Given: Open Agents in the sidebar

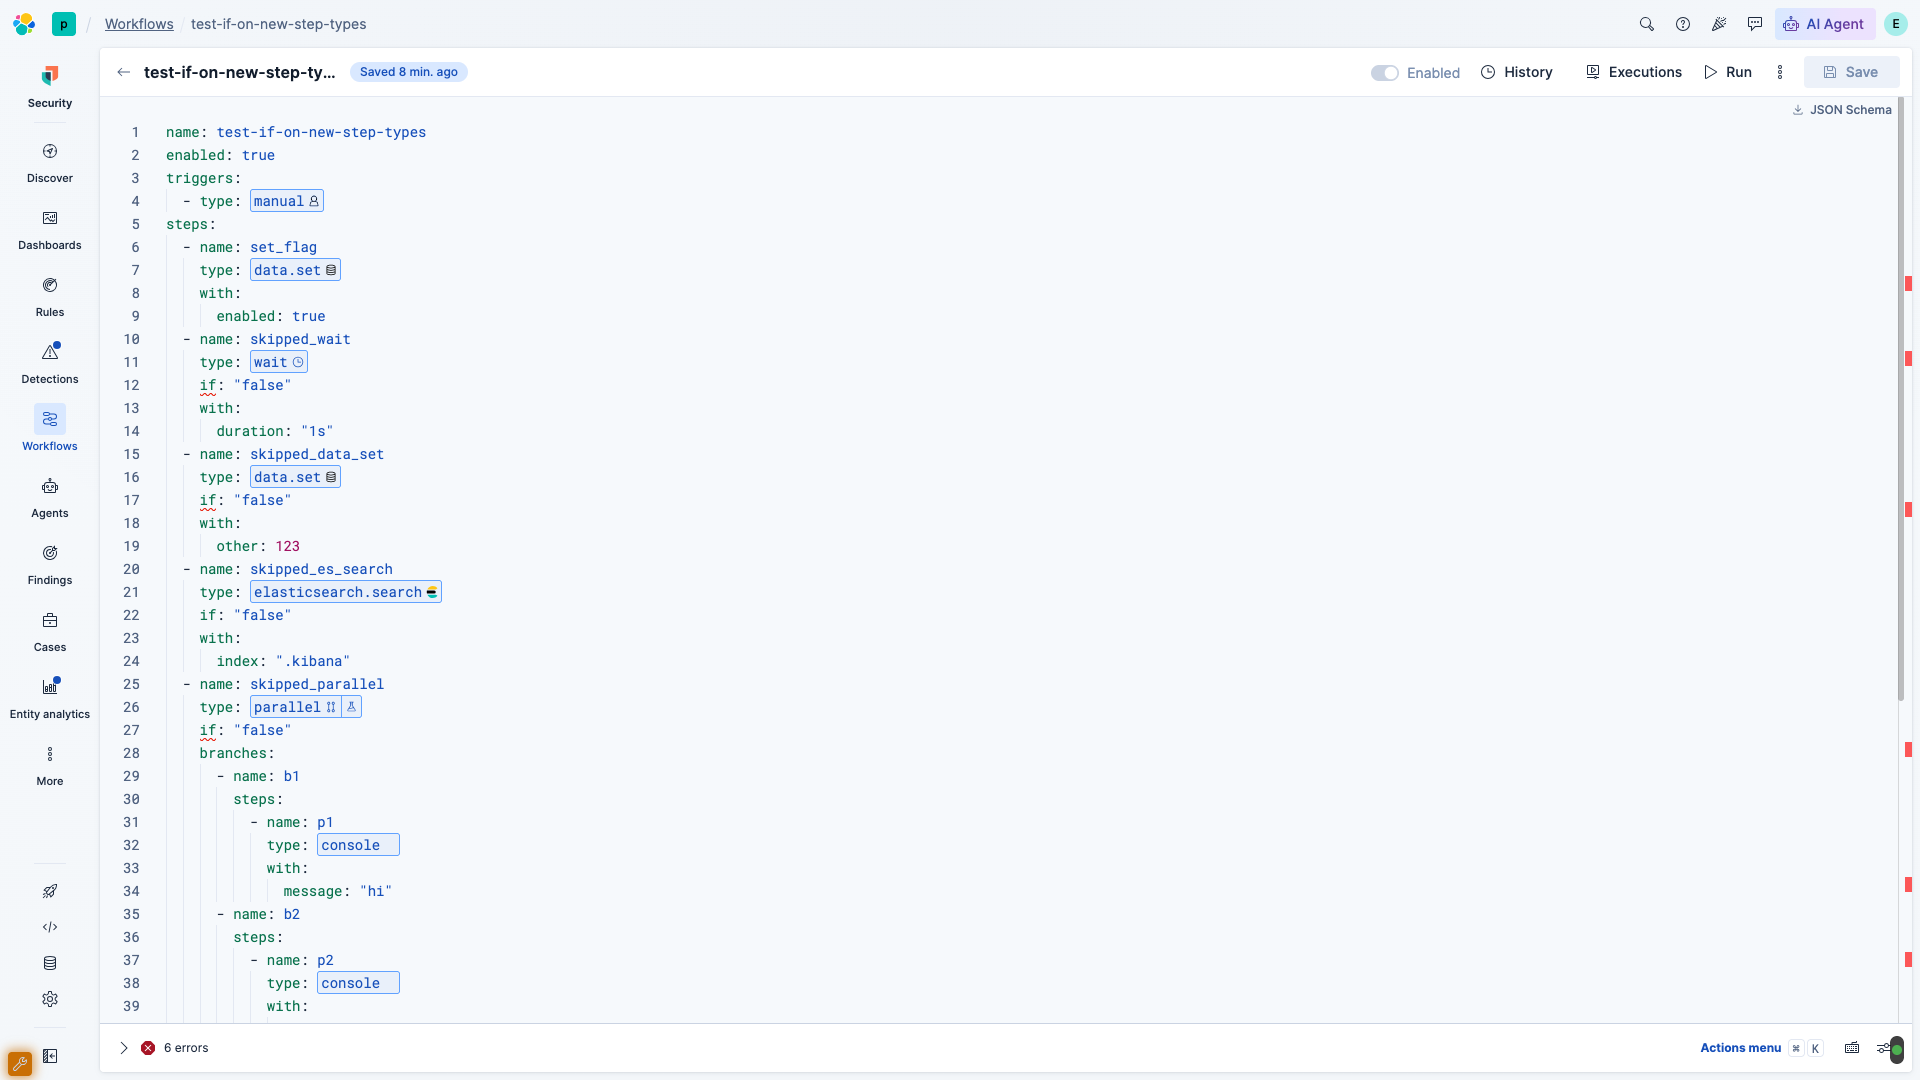Looking at the screenshot, I should click(x=50, y=498).
